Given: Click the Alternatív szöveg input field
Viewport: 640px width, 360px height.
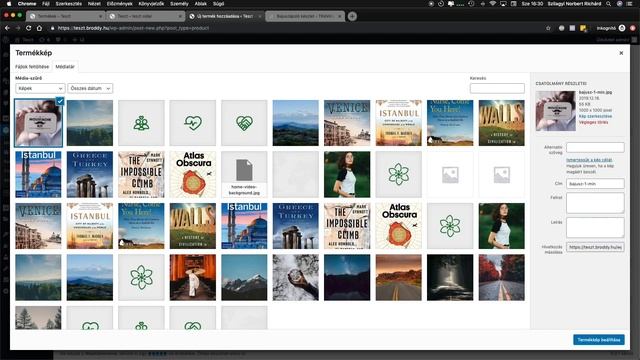Looking at the screenshot, I should click(595, 147).
